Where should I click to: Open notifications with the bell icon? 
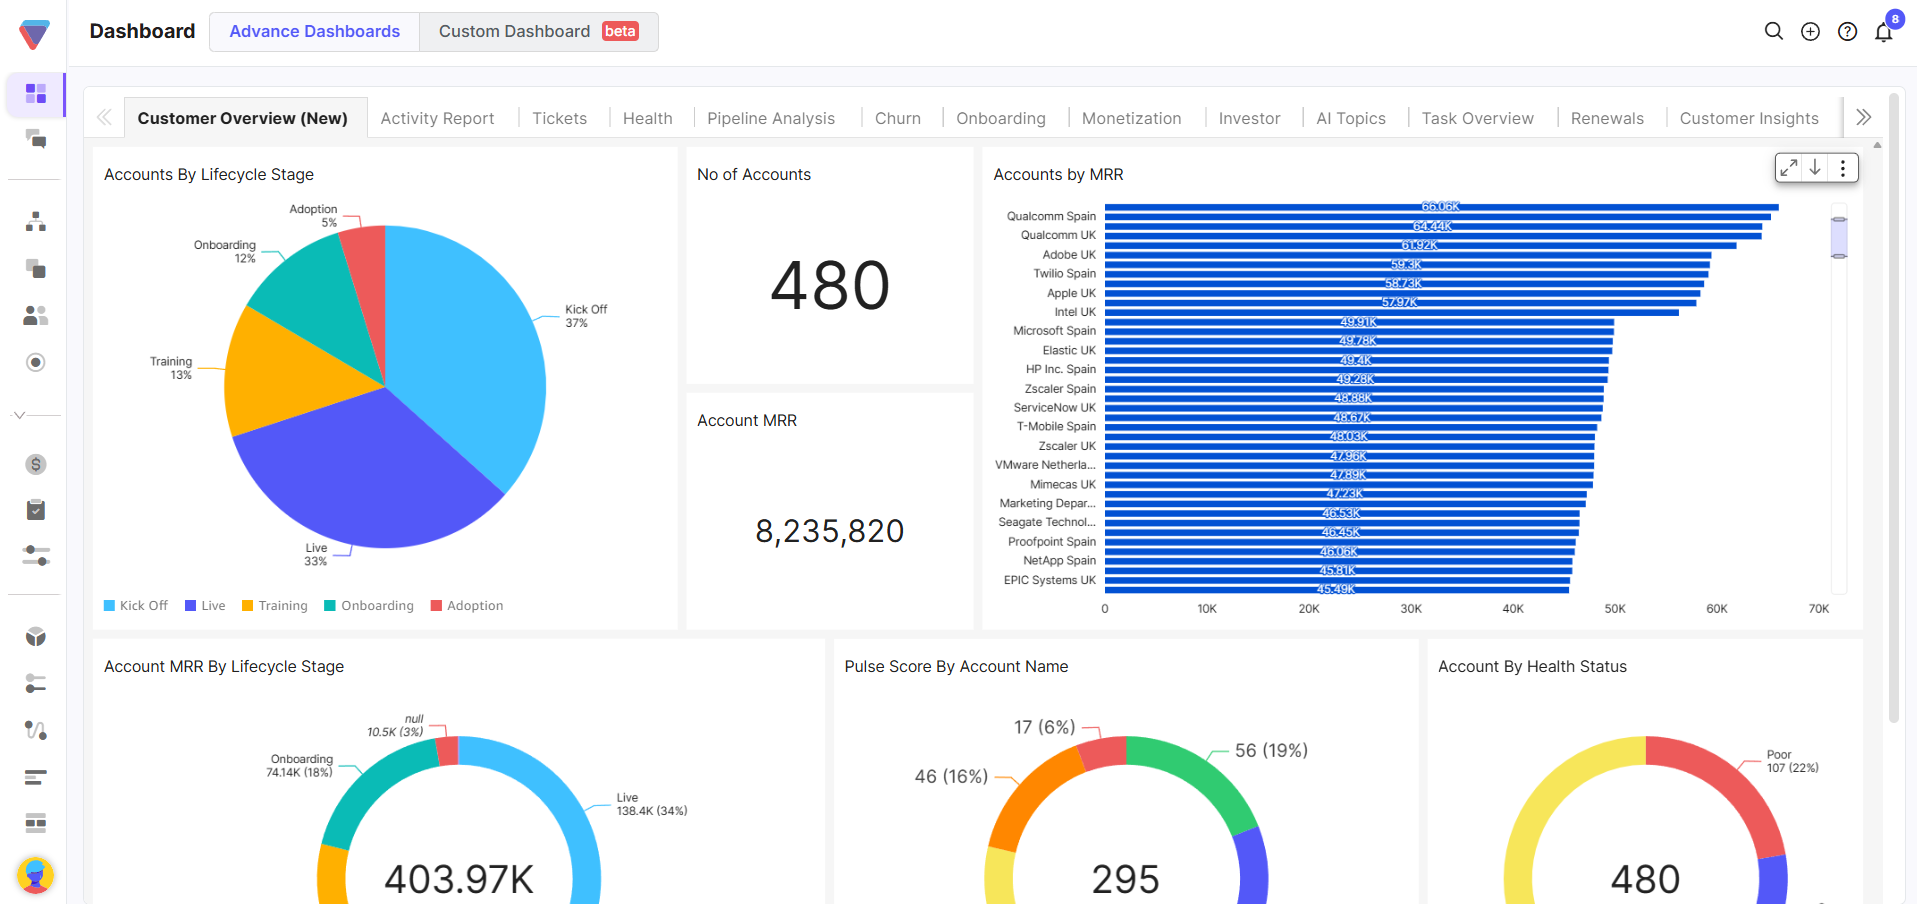coord(1884,31)
